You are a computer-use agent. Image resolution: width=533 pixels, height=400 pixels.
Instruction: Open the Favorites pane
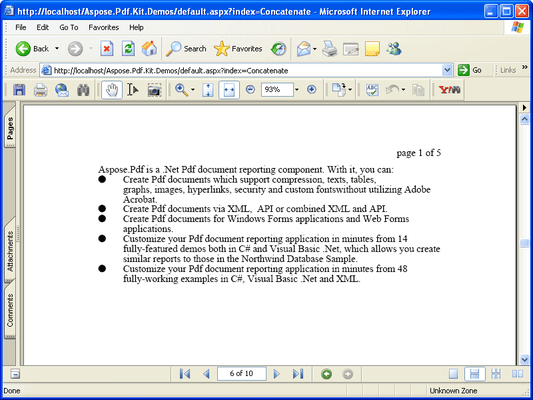pos(238,49)
